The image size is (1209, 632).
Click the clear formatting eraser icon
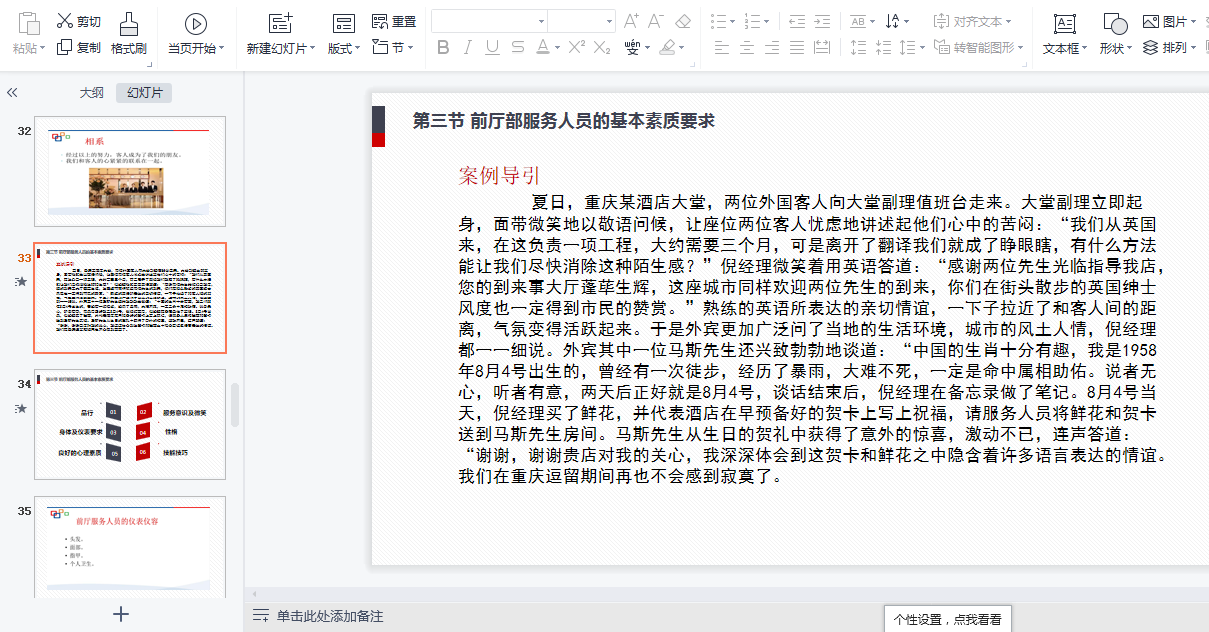tap(683, 21)
